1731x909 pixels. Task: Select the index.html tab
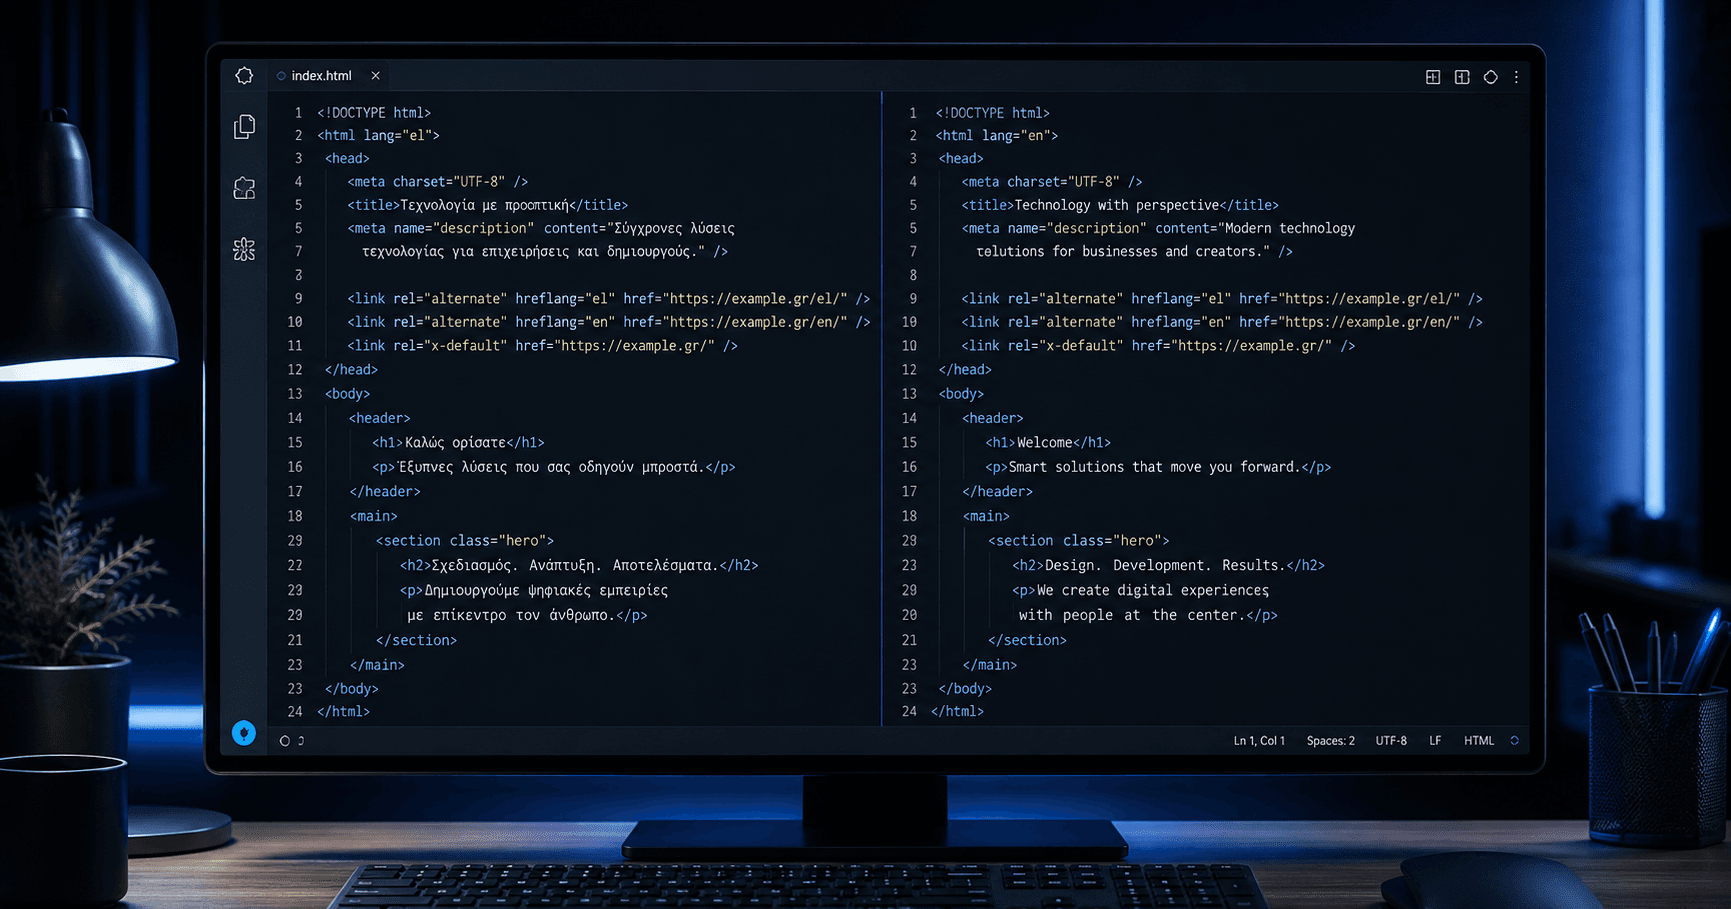tap(322, 76)
